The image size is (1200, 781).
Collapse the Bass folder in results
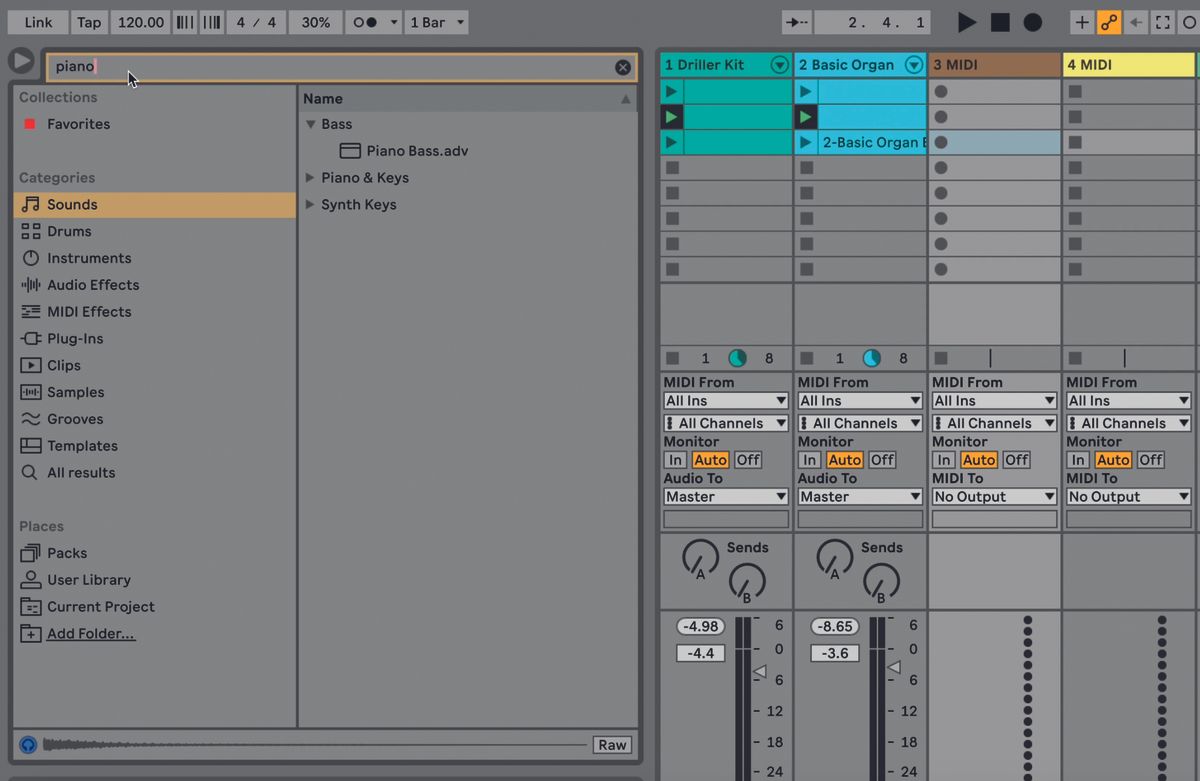tap(310, 124)
